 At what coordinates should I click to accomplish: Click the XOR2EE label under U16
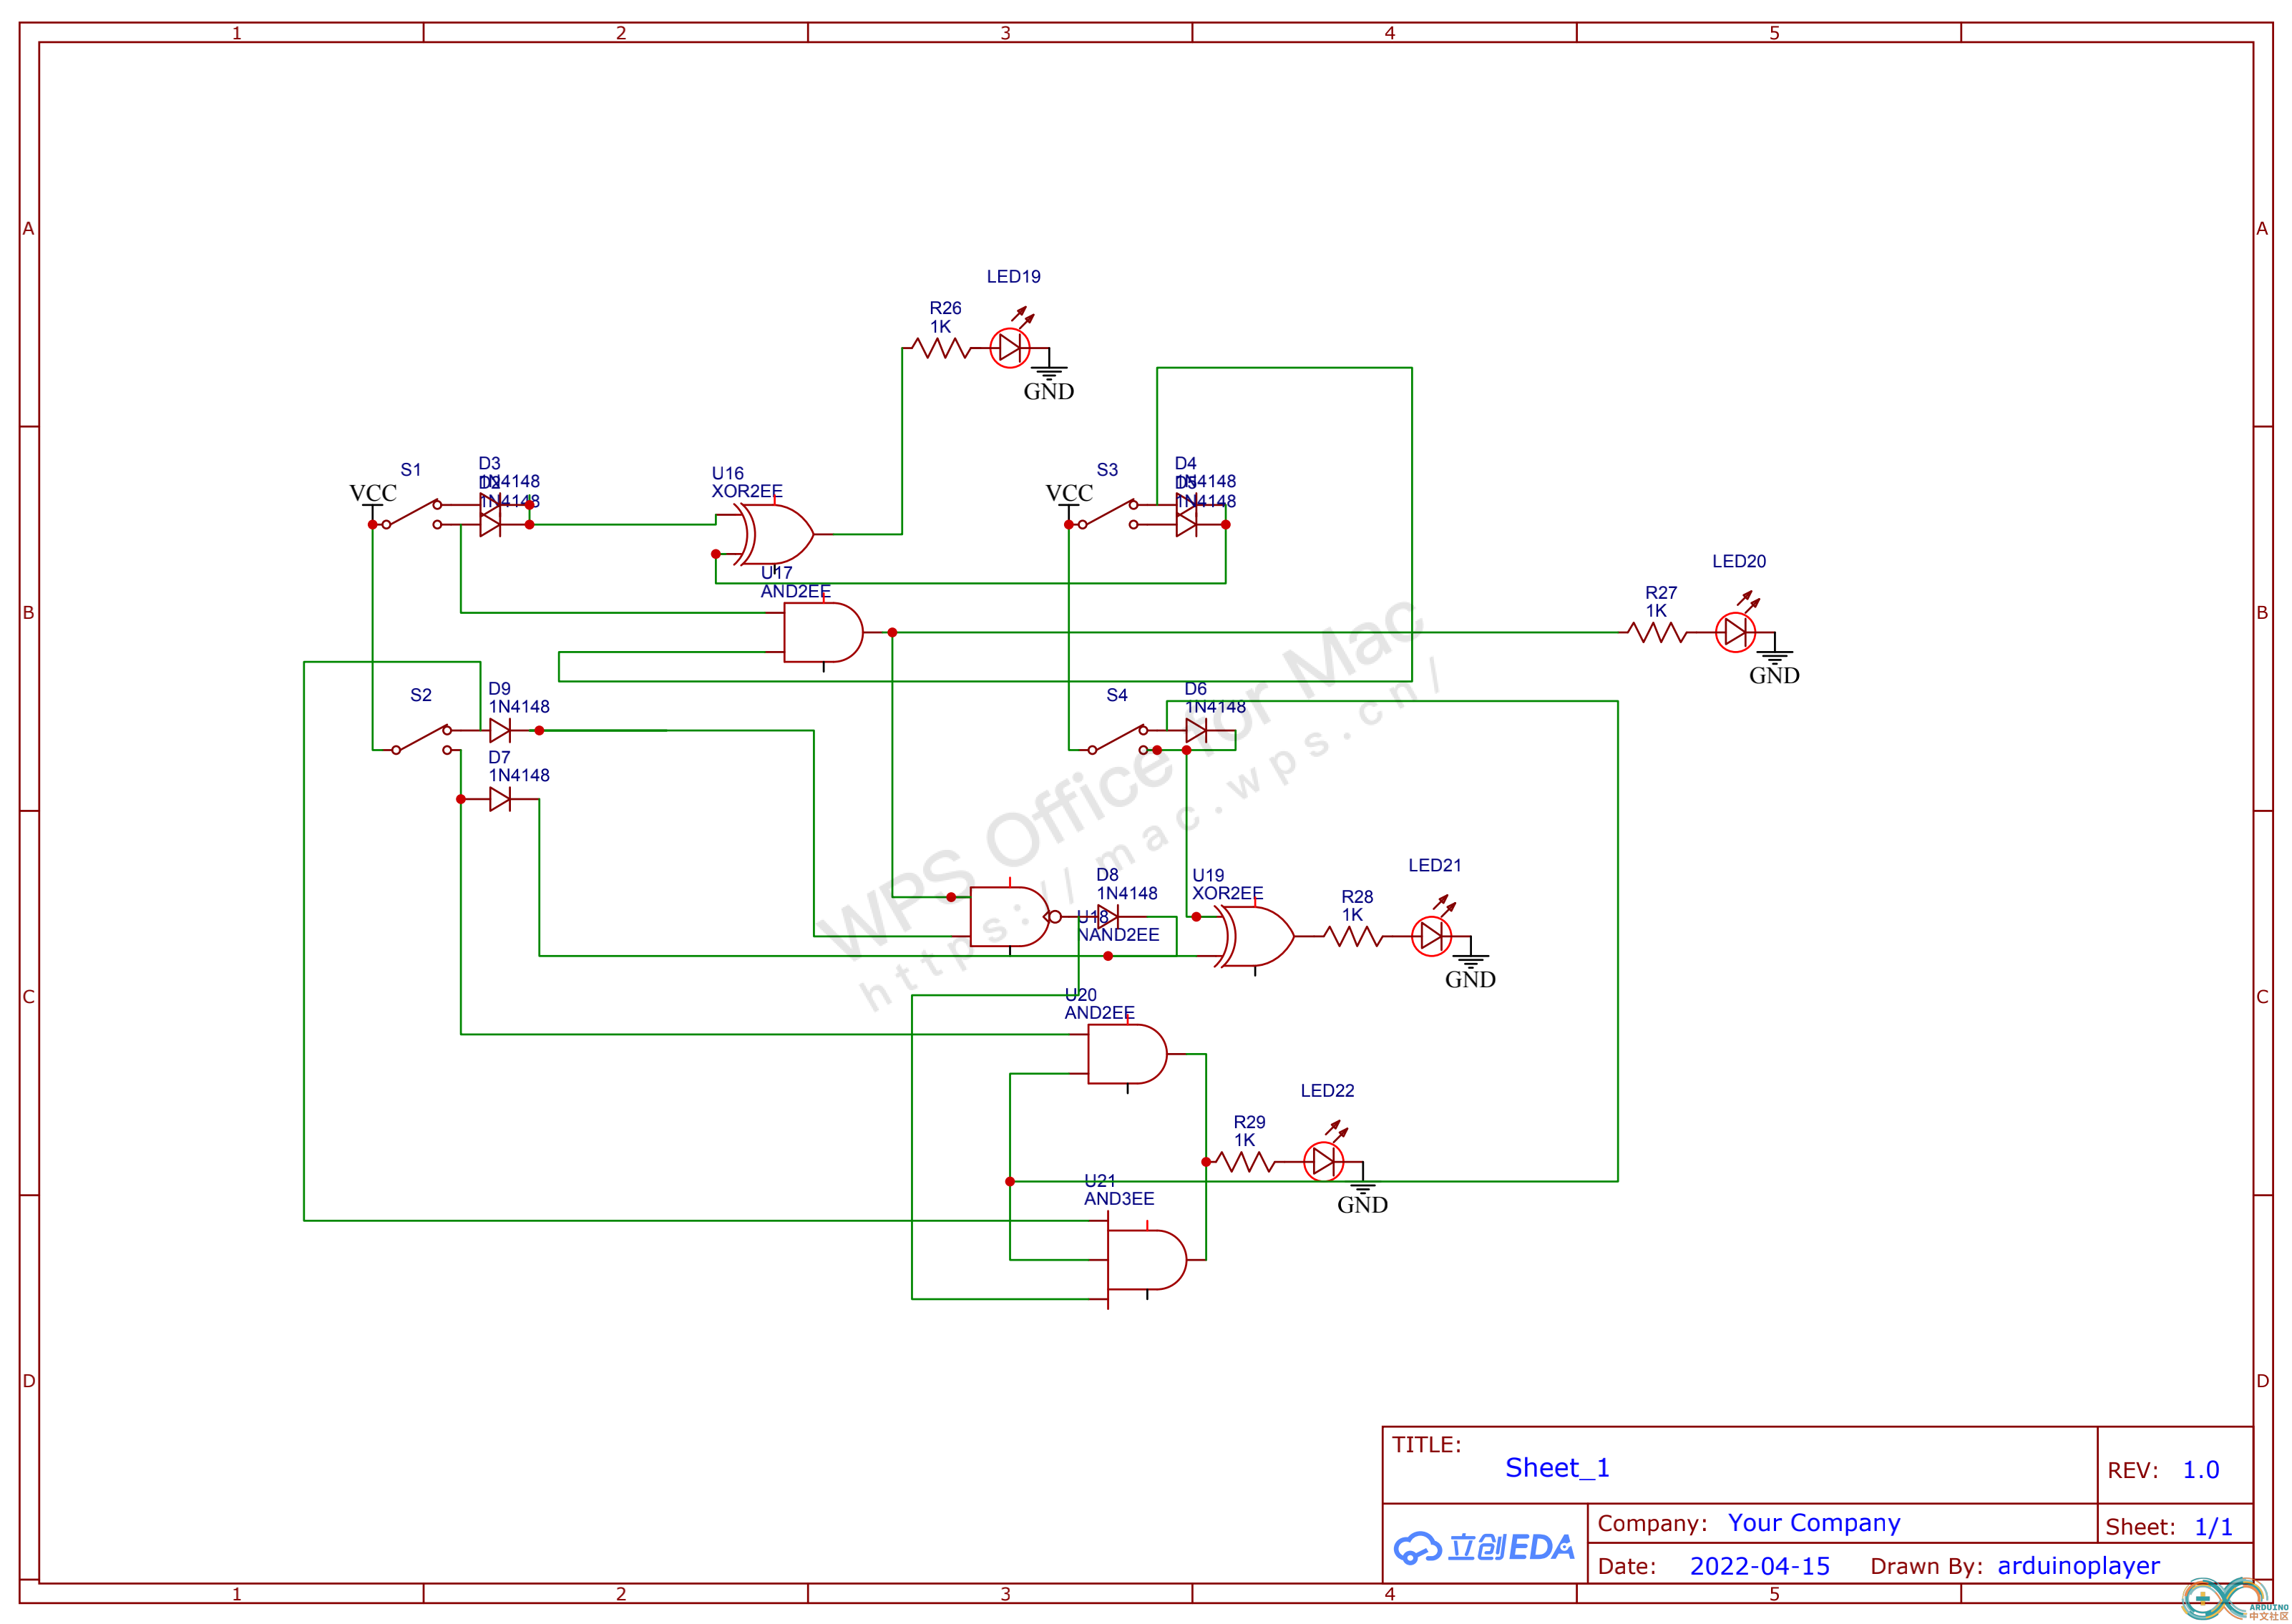(x=747, y=491)
